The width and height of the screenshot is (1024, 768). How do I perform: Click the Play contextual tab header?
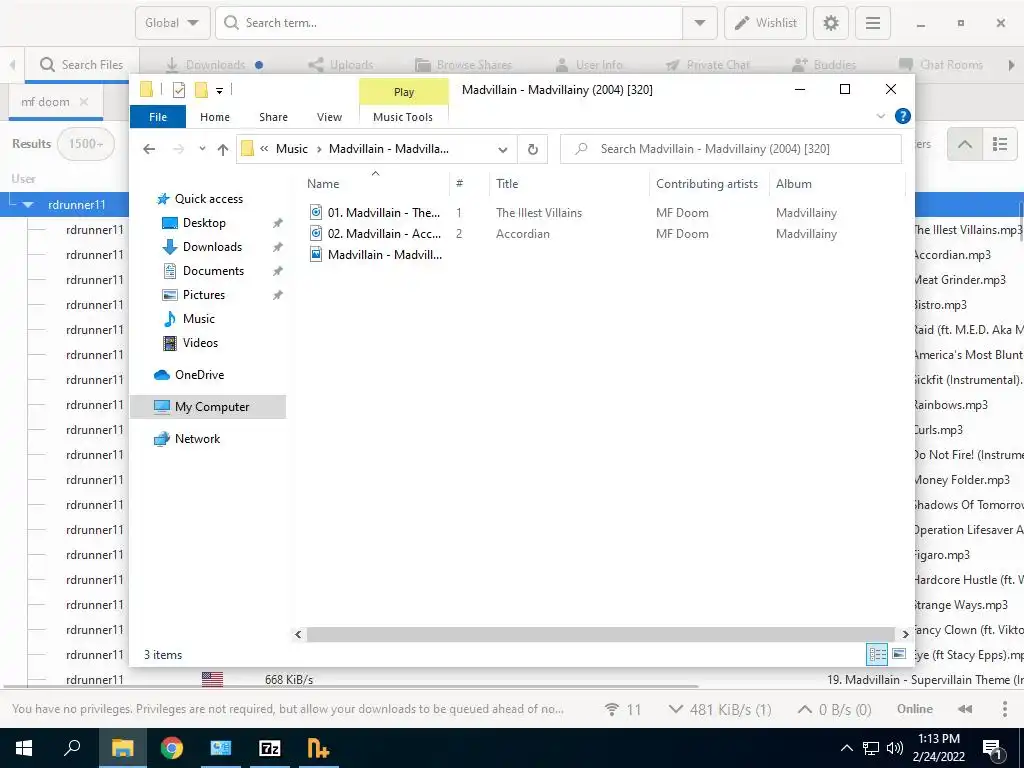[x=404, y=92]
